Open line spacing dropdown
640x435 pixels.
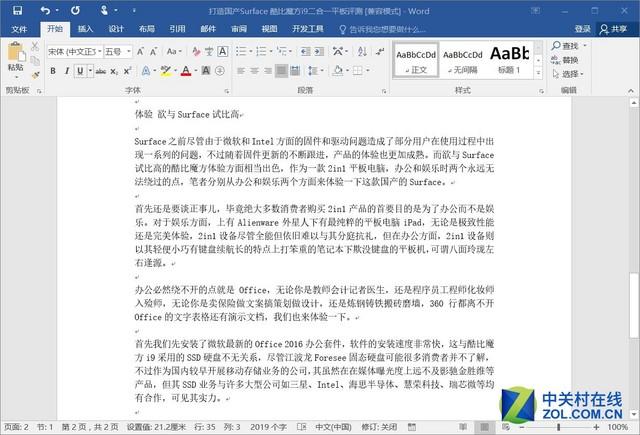pyautogui.click(x=316, y=71)
